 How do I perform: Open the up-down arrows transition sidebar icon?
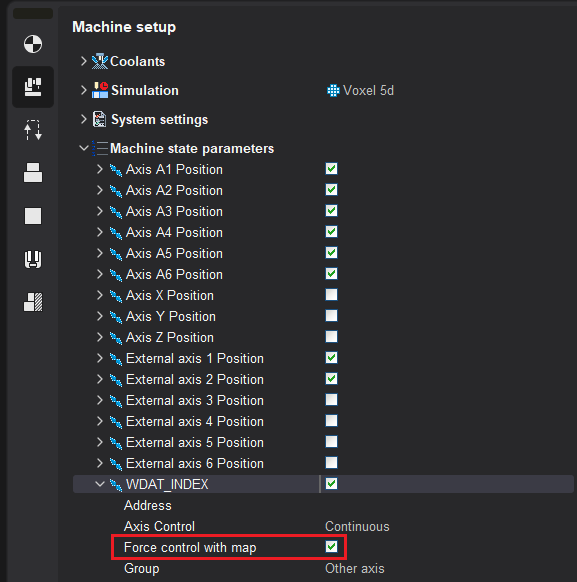click(33, 130)
